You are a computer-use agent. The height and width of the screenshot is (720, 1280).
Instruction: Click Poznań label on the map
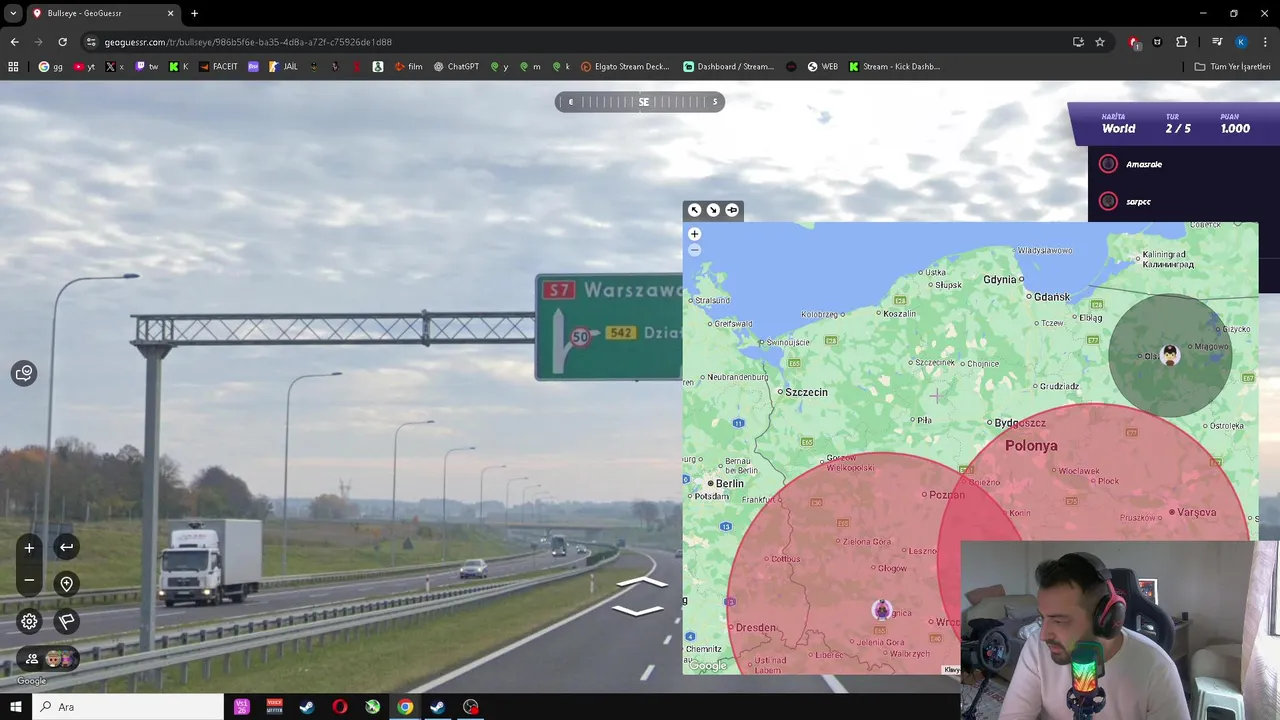point(947,495)
